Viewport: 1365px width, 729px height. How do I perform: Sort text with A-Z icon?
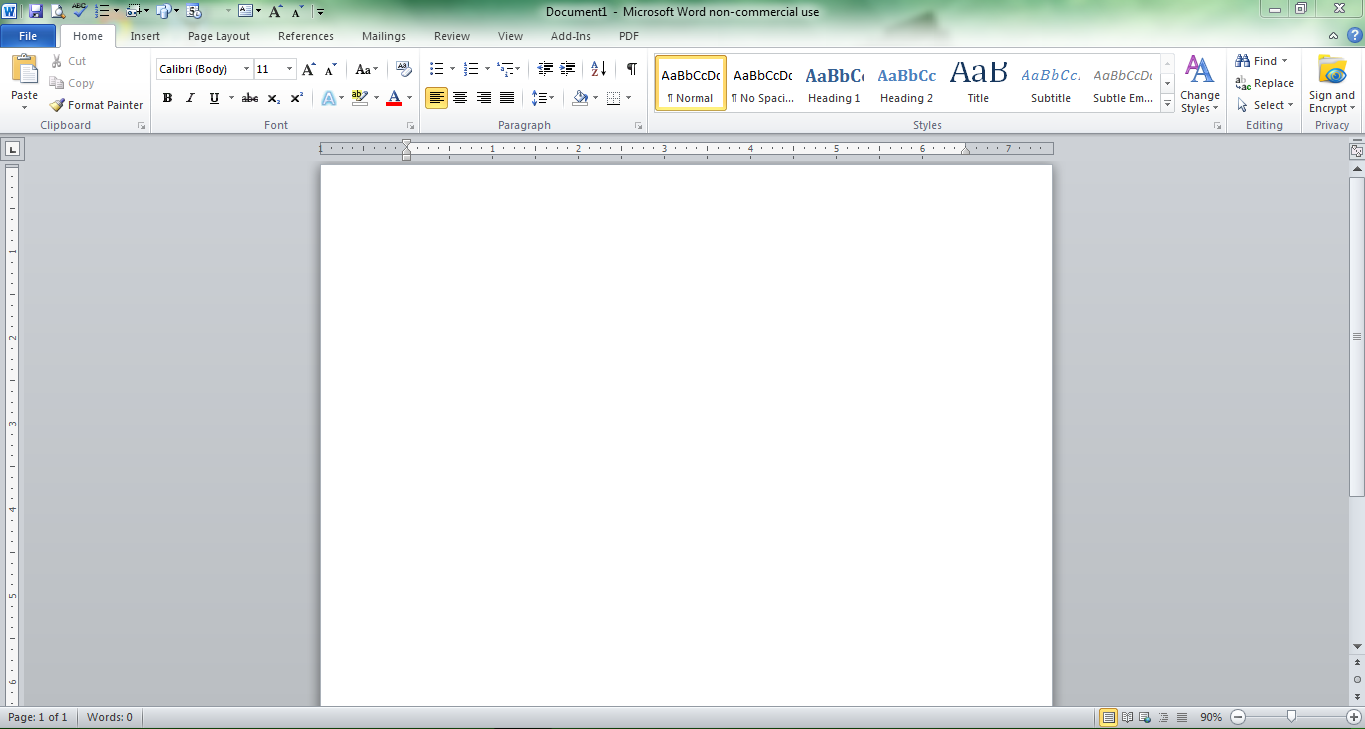click(x=598, y=69)
